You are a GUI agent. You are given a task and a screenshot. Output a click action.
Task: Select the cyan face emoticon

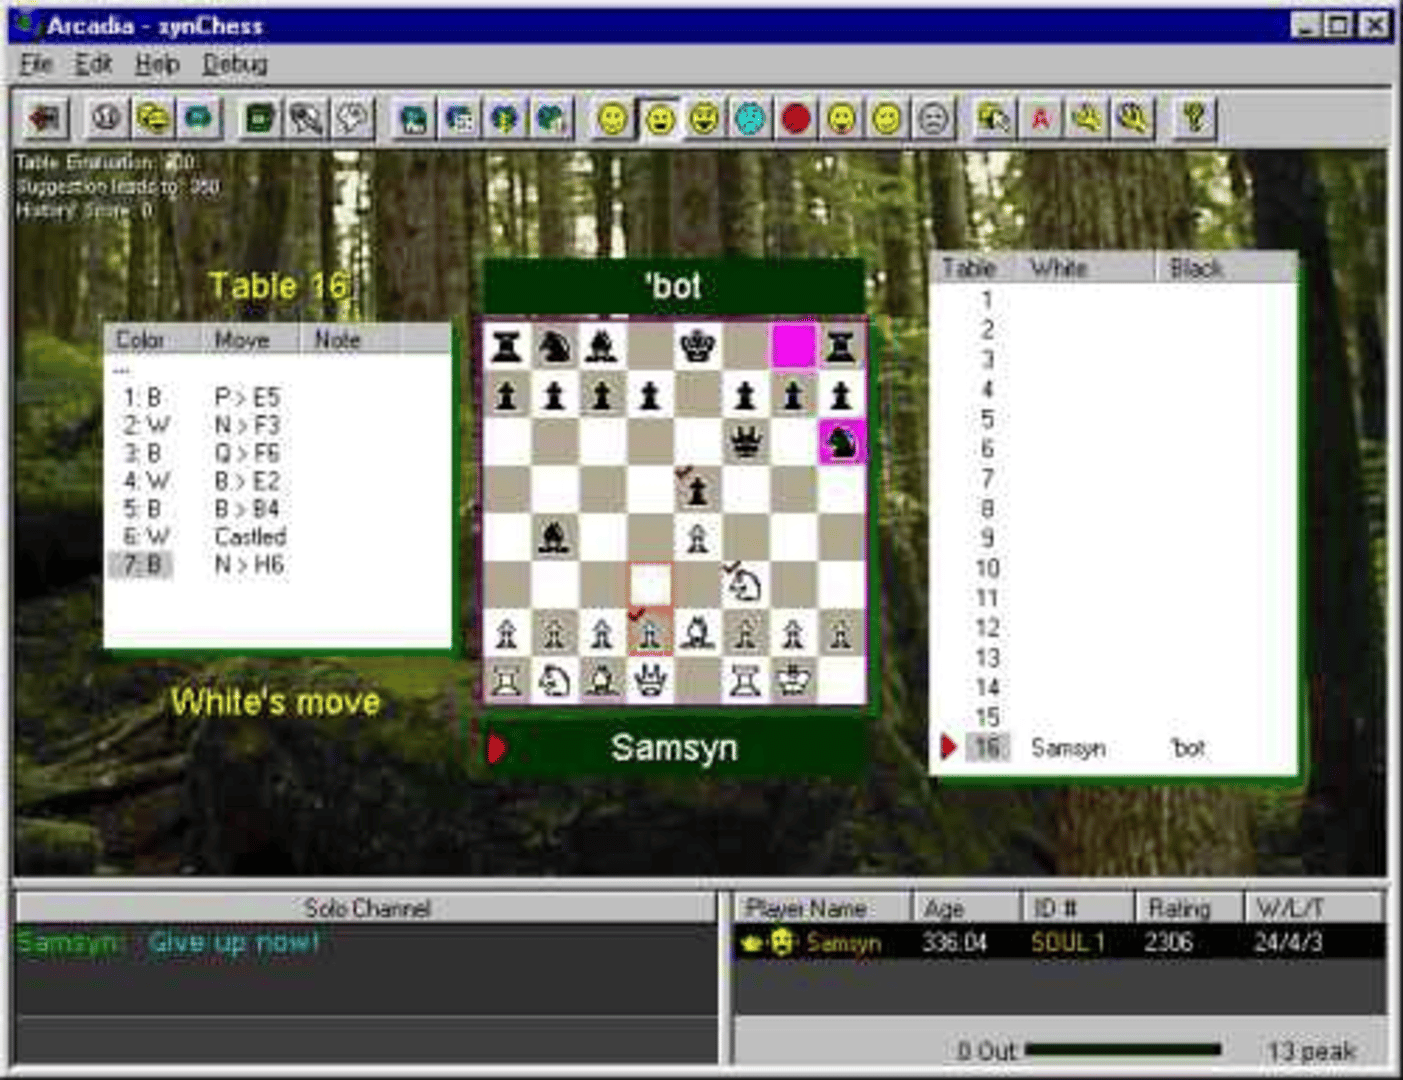tap(750, 119)
